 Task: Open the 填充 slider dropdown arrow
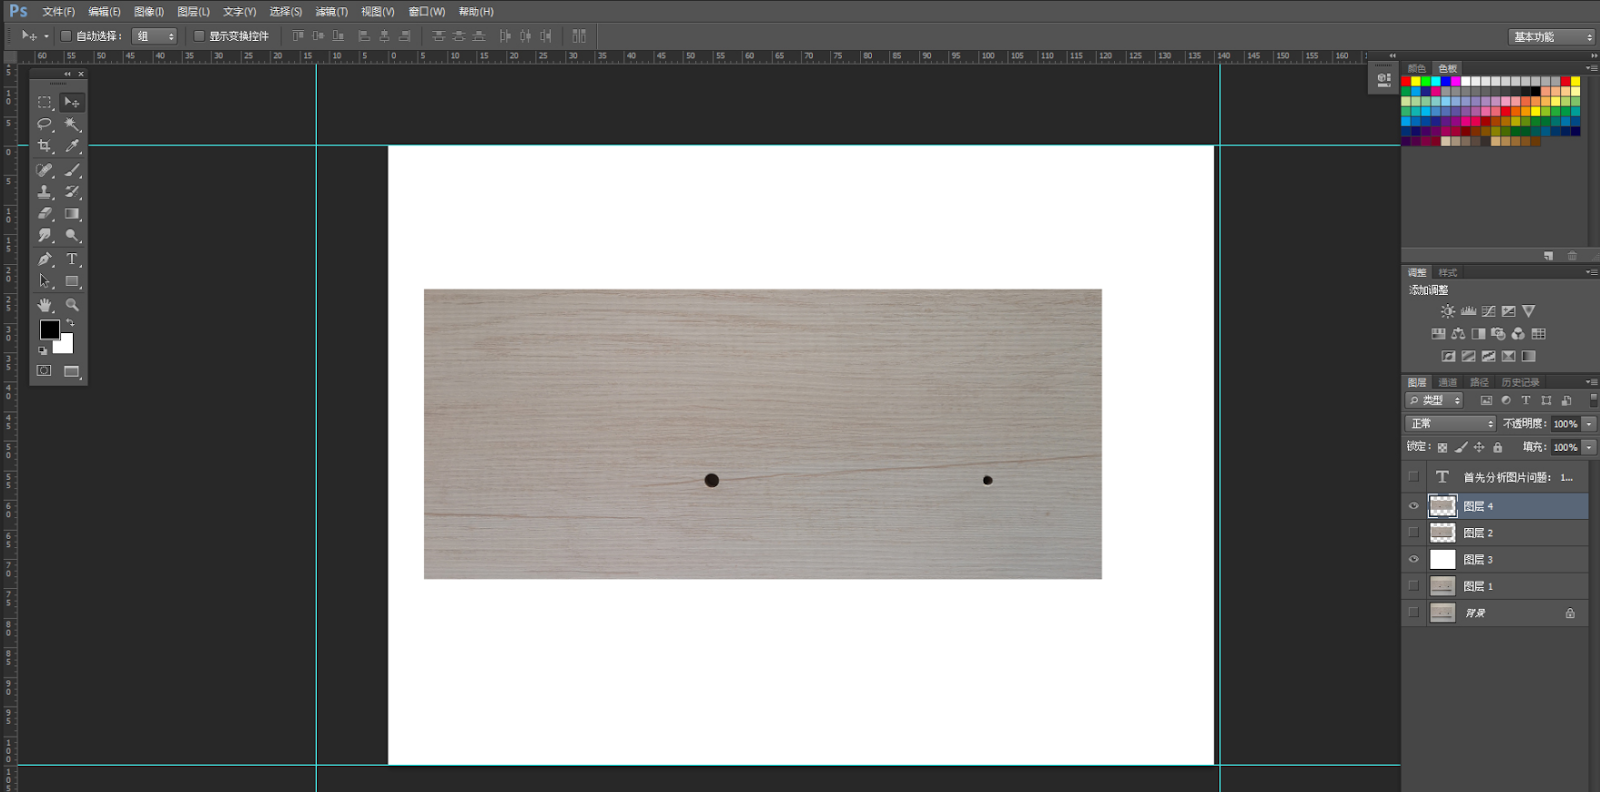[1589, 447]
